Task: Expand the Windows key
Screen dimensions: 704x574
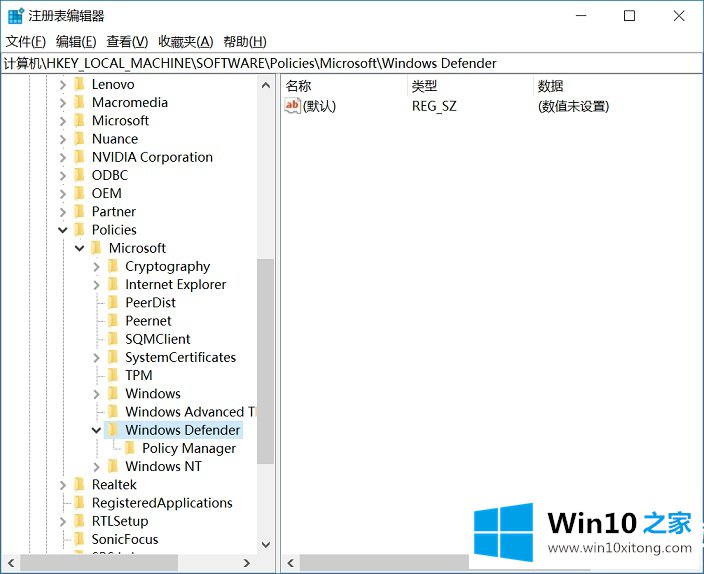Action: point(97,394)
